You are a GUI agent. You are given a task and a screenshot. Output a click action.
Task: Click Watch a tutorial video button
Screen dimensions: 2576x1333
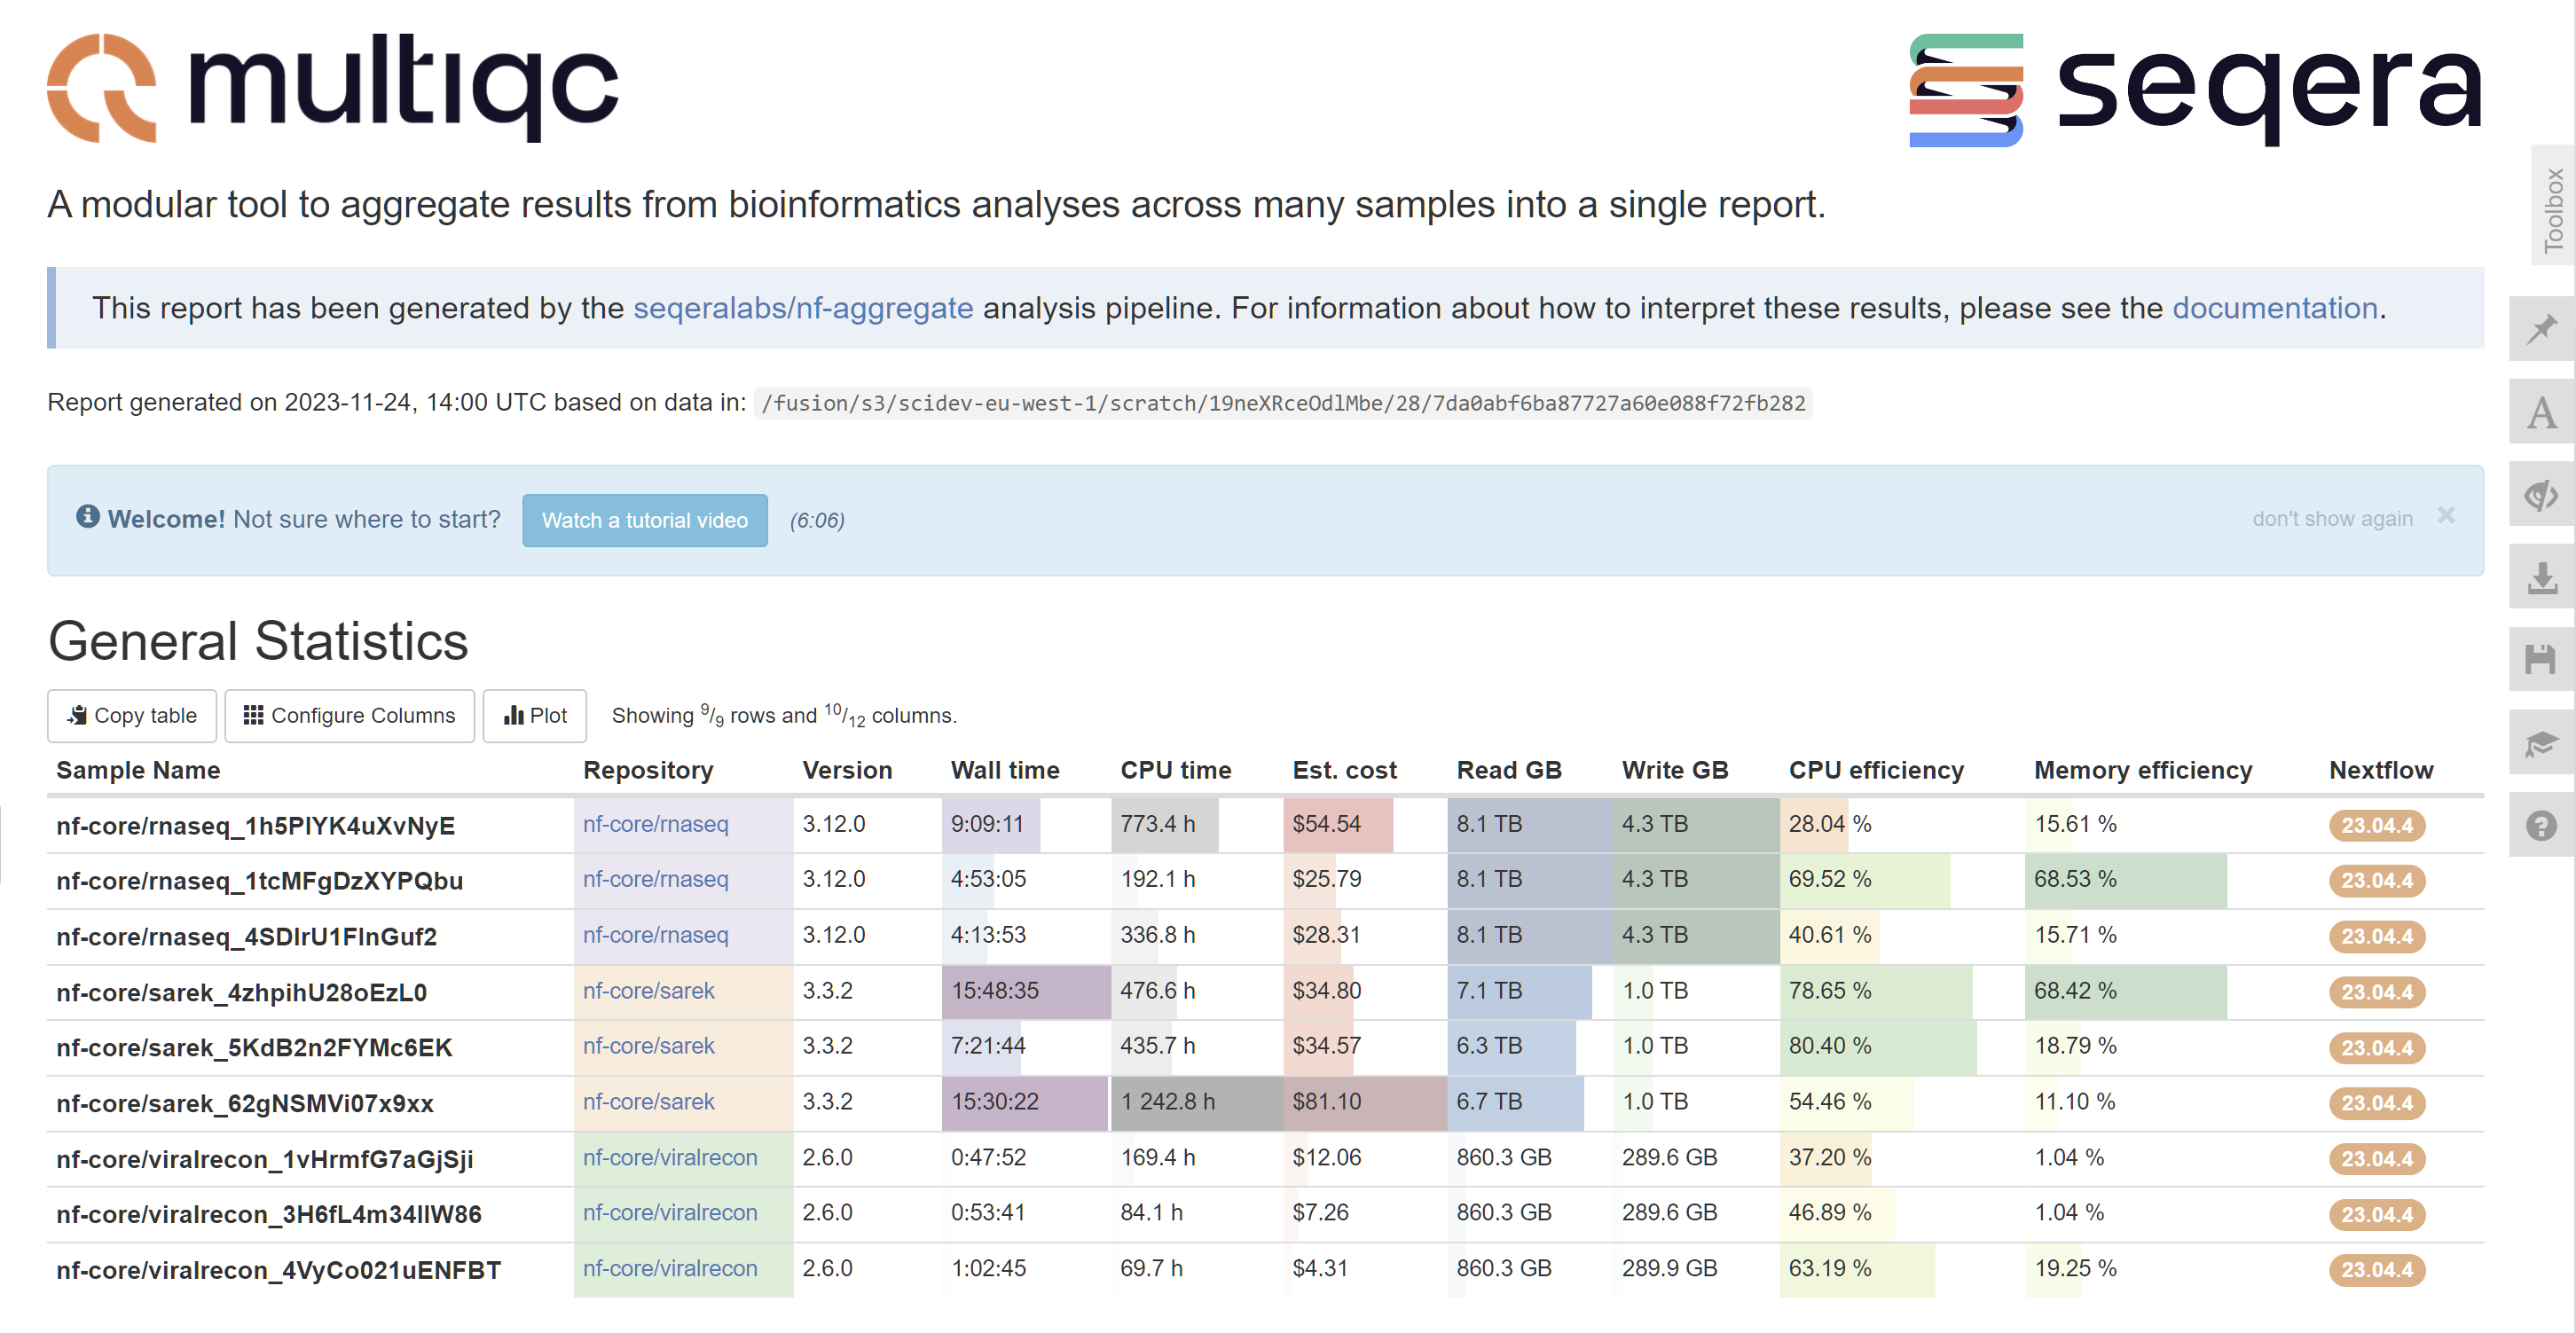coord(643,519)
